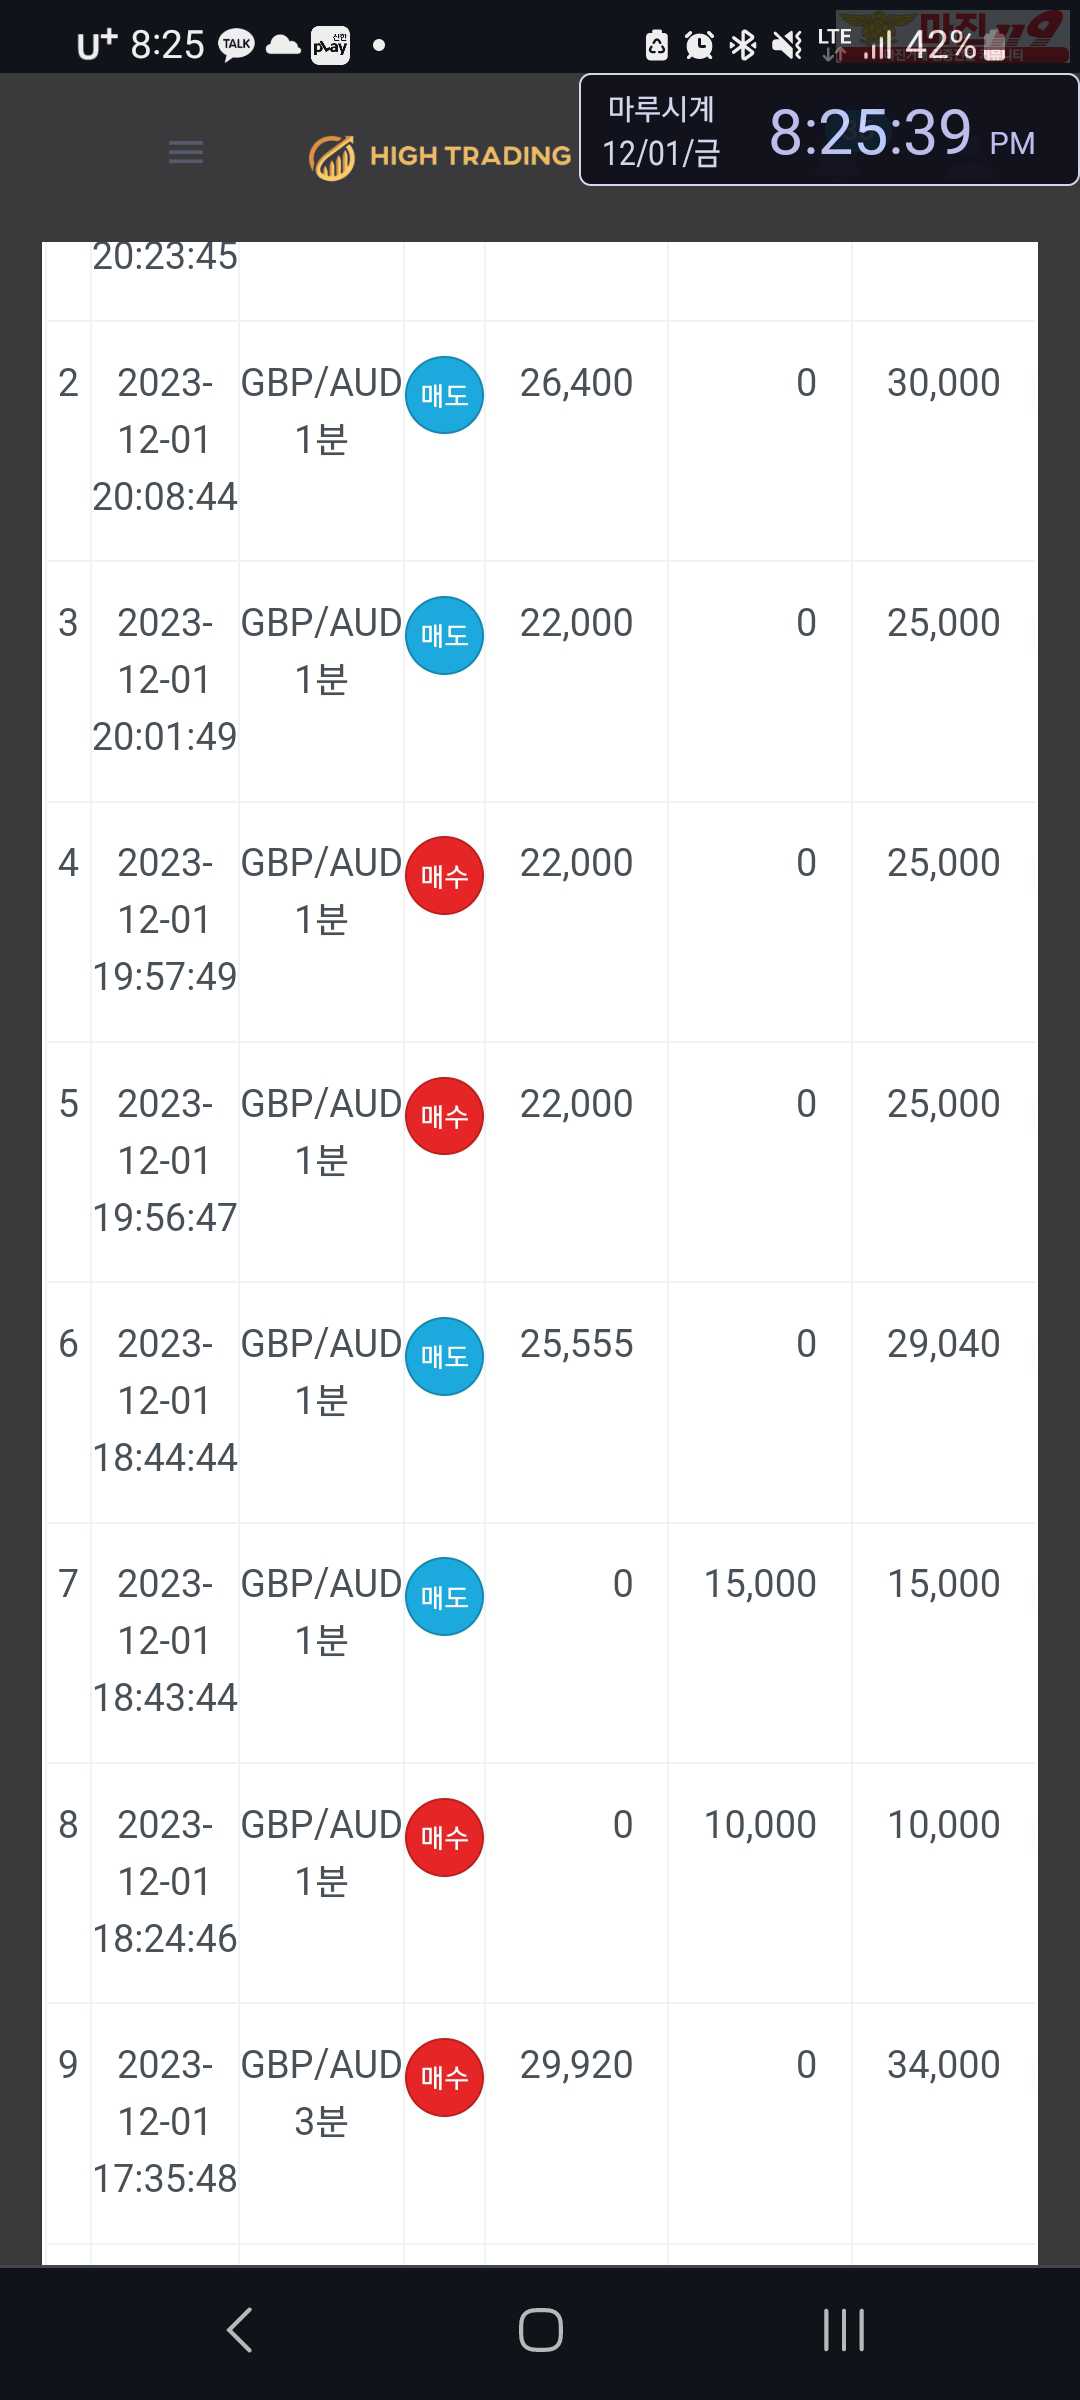The height and width of the screenshot is (2400, 1080).
Task: Select GBP/AUD 3분 entry in row 9
Action: coord(321,2092)
